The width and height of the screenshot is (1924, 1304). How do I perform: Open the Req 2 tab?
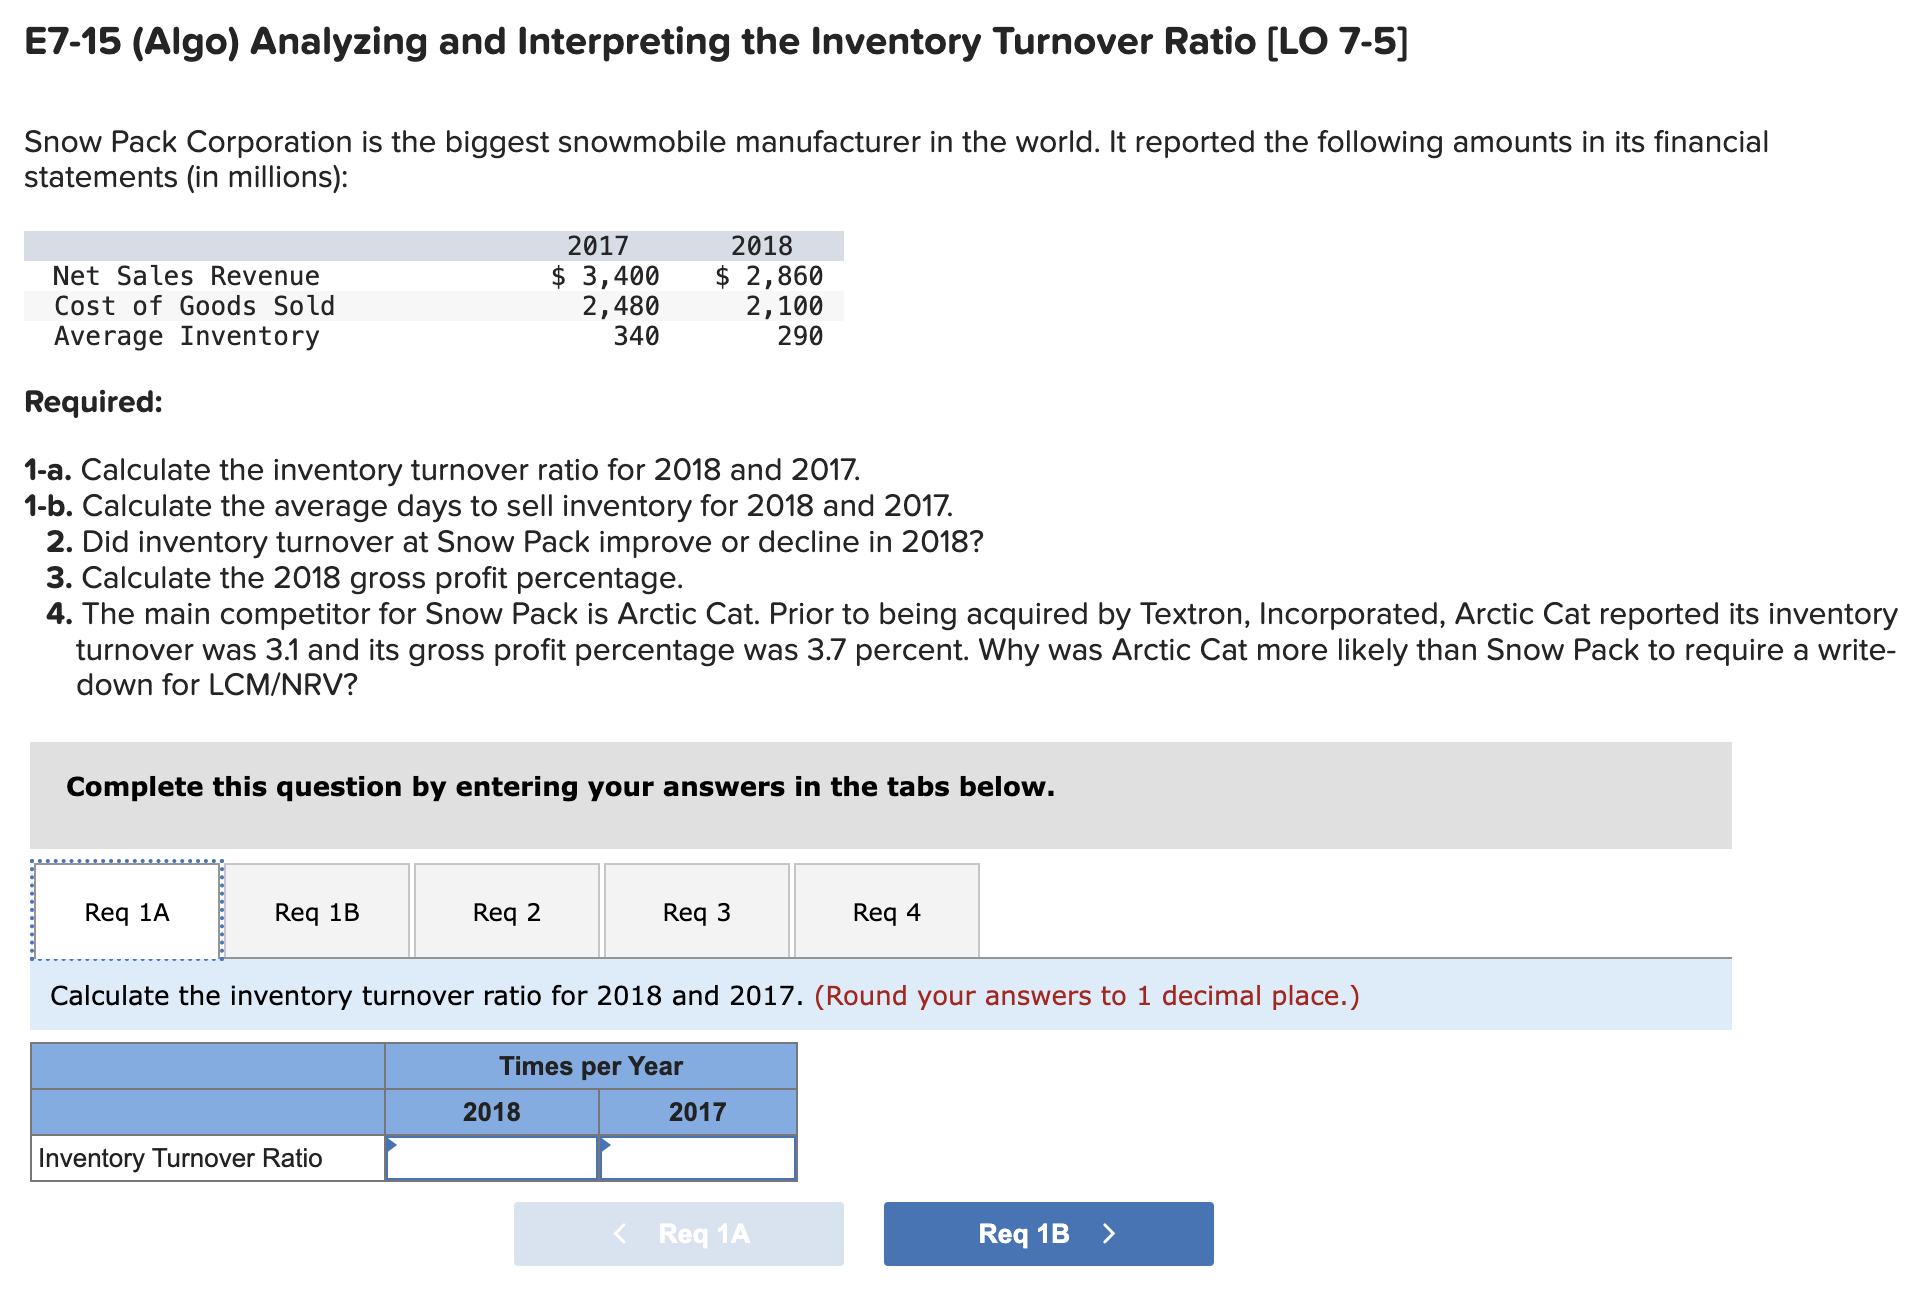pos(506,911)
